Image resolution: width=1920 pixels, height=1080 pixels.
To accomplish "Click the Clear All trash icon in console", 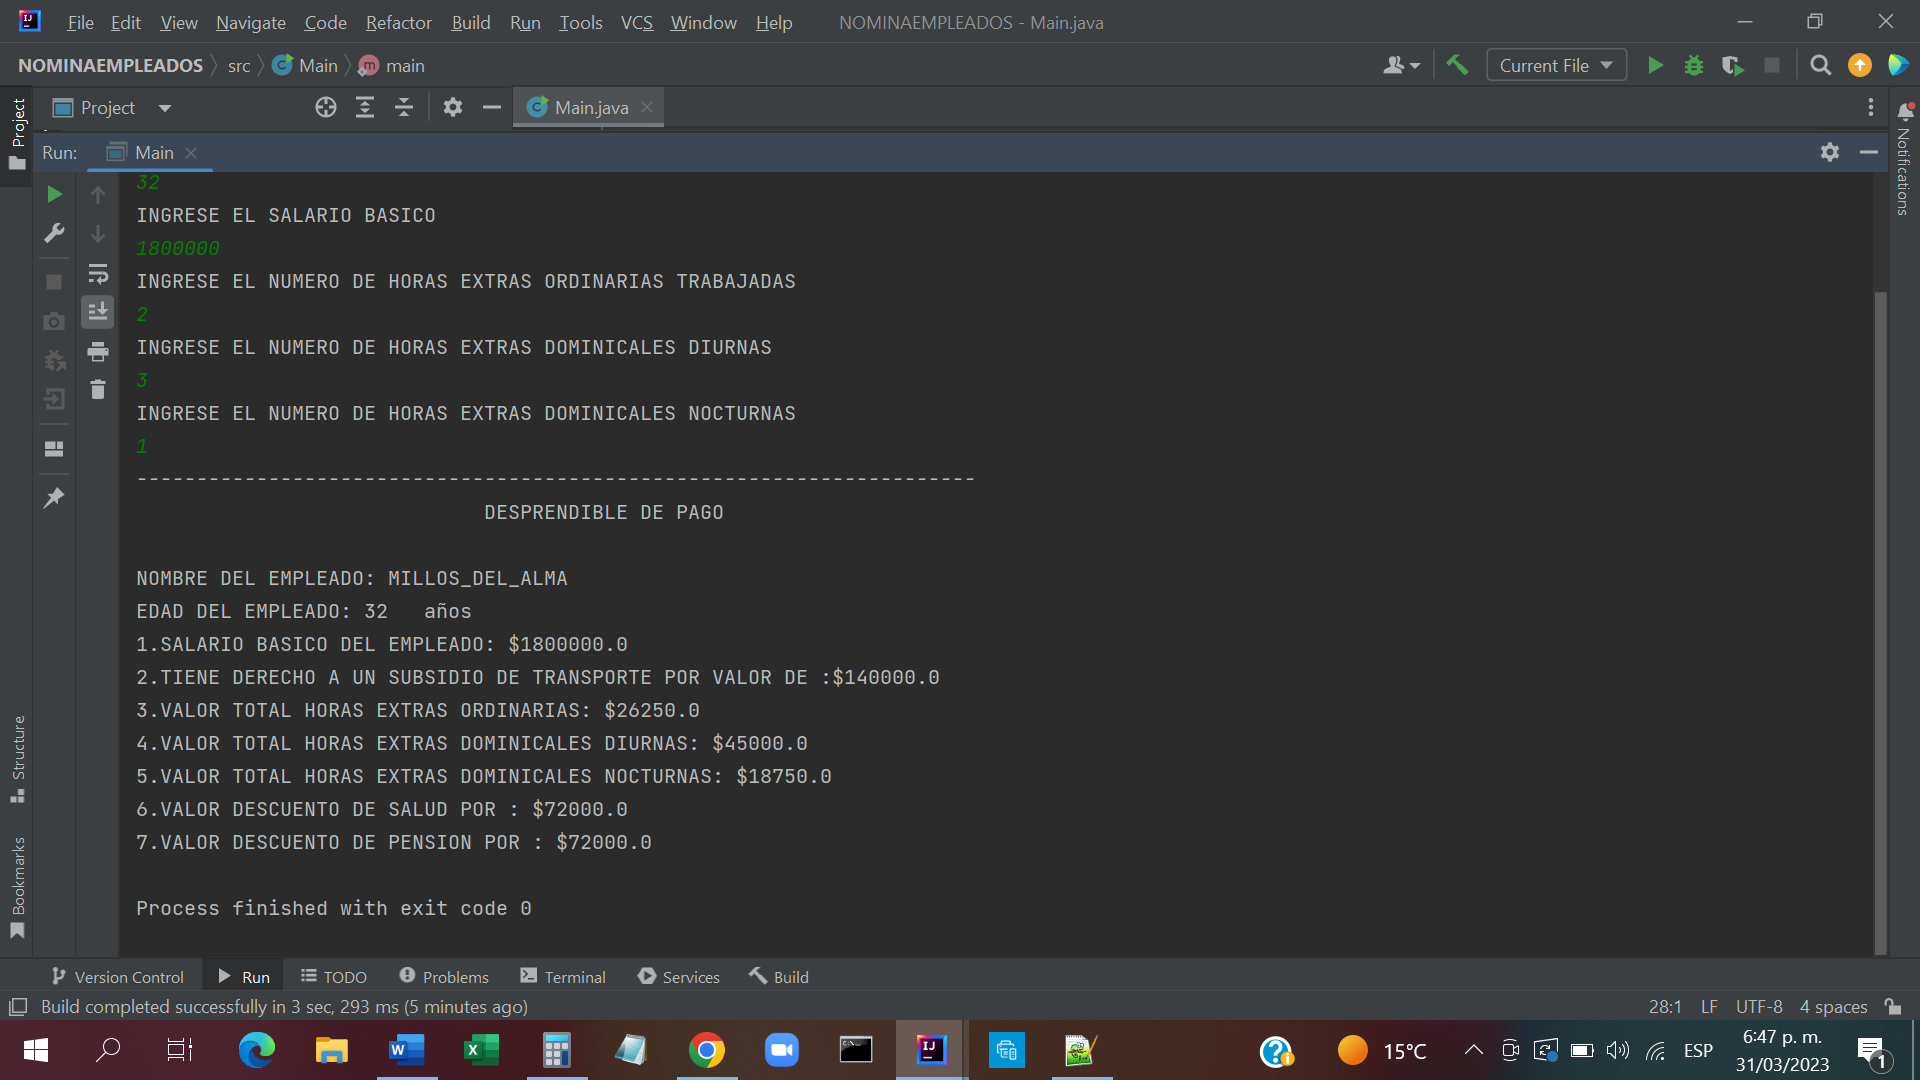I will pyautogui.click(x=98, y=390).
